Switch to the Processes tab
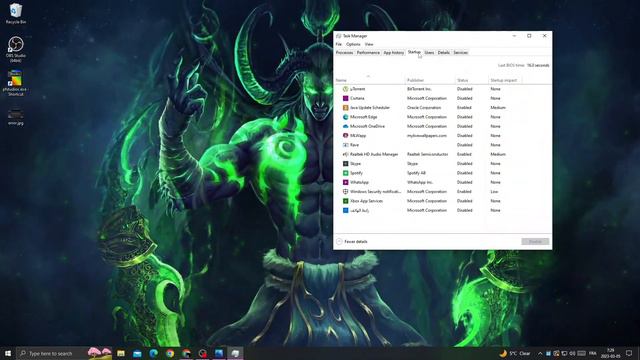 [344, 53]
